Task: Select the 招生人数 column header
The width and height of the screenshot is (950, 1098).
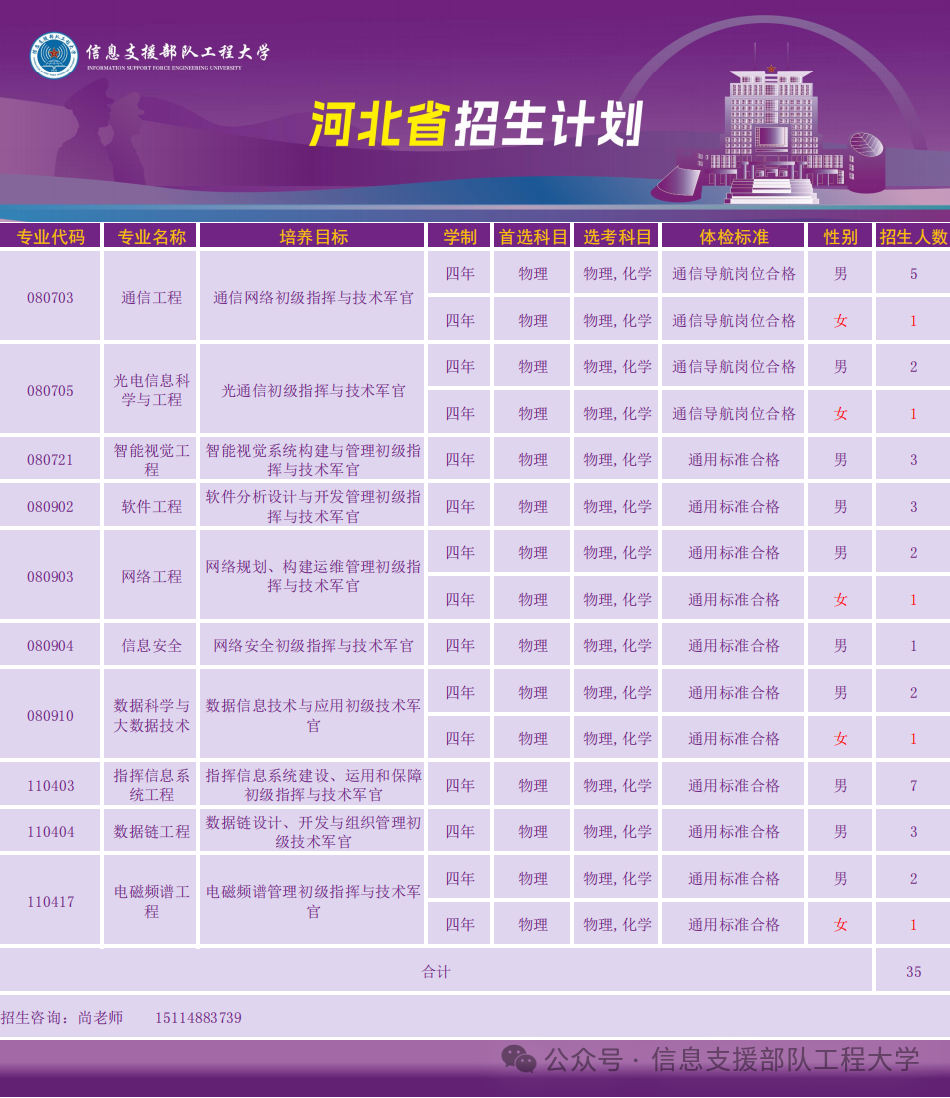Action: pos(913,237)
